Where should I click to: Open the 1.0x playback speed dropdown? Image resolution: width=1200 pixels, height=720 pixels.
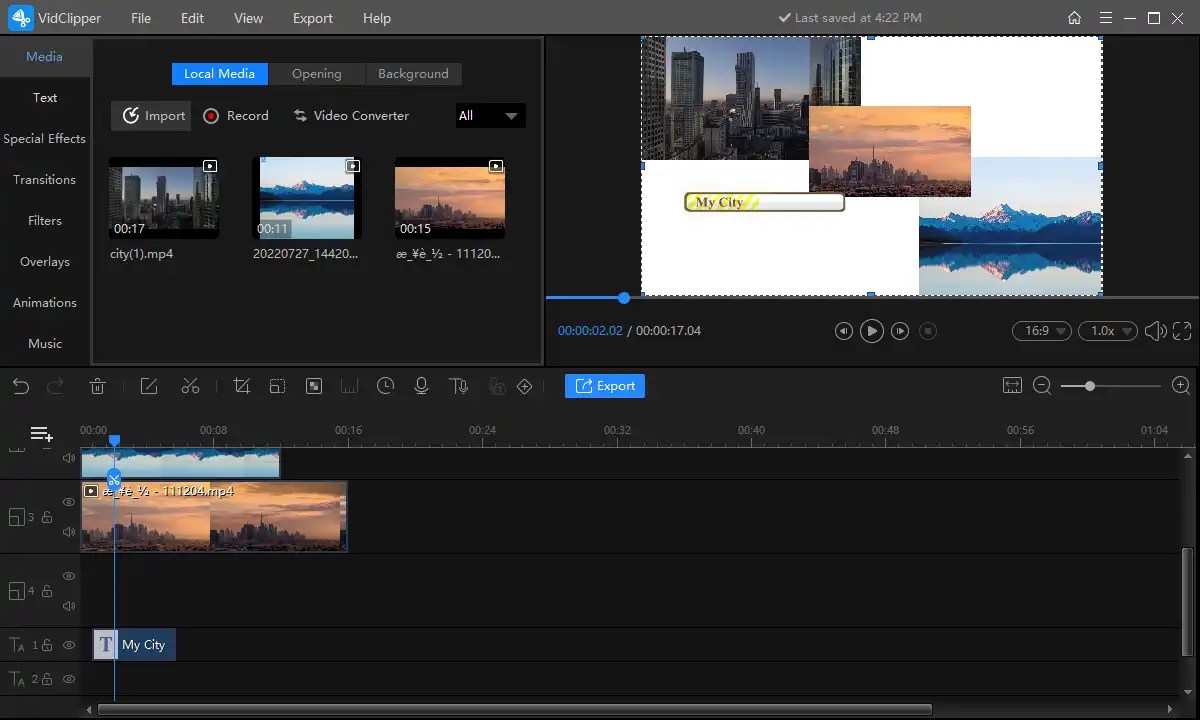[1107, 330]
